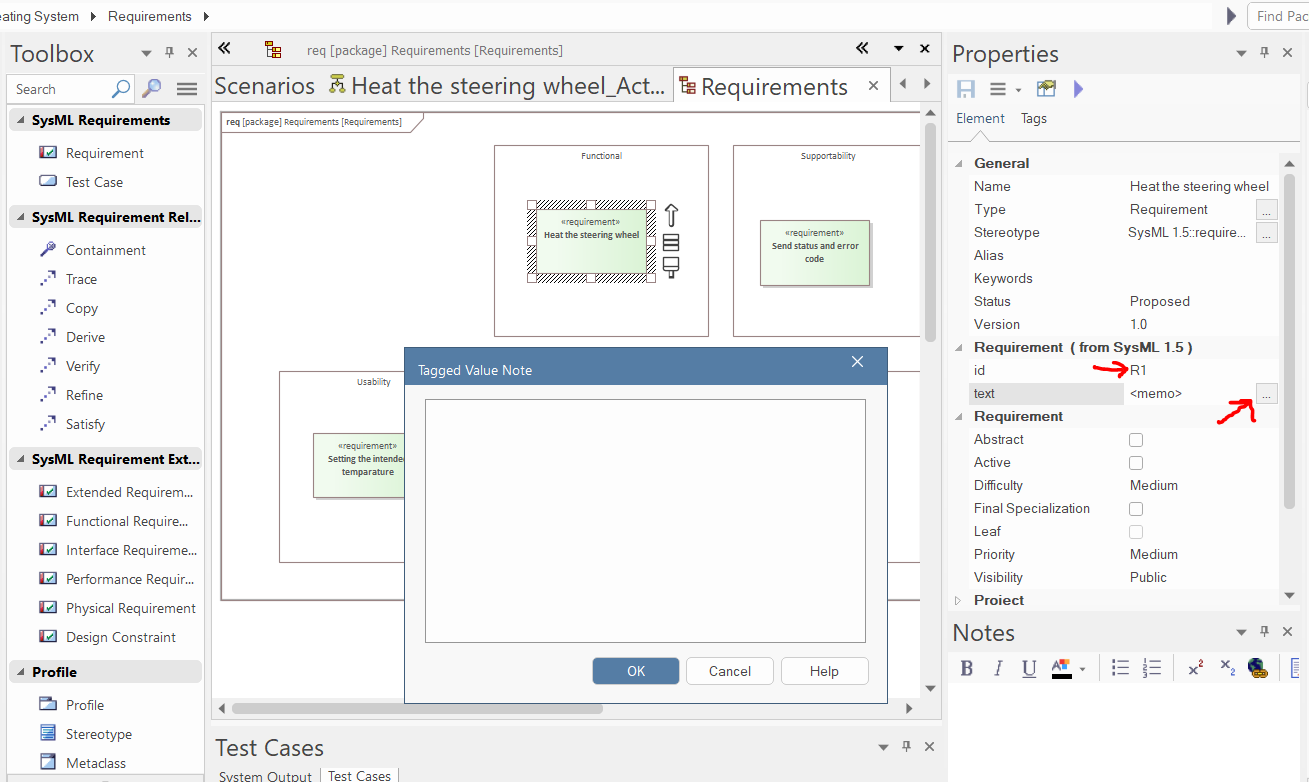The width and height of the screenshot is (1309, 782).
Task: Click the Save icon in Properties
Action: coord(966,89)
